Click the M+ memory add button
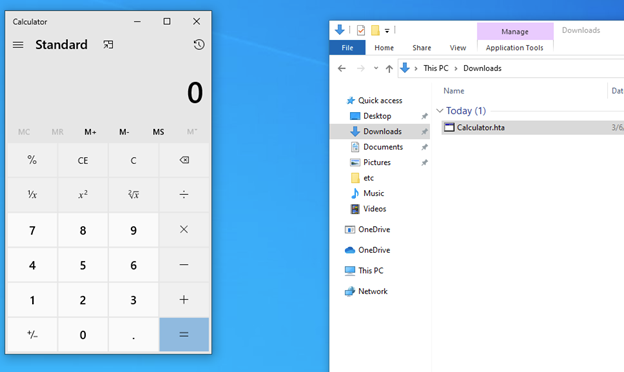 (x=90, y=132)
